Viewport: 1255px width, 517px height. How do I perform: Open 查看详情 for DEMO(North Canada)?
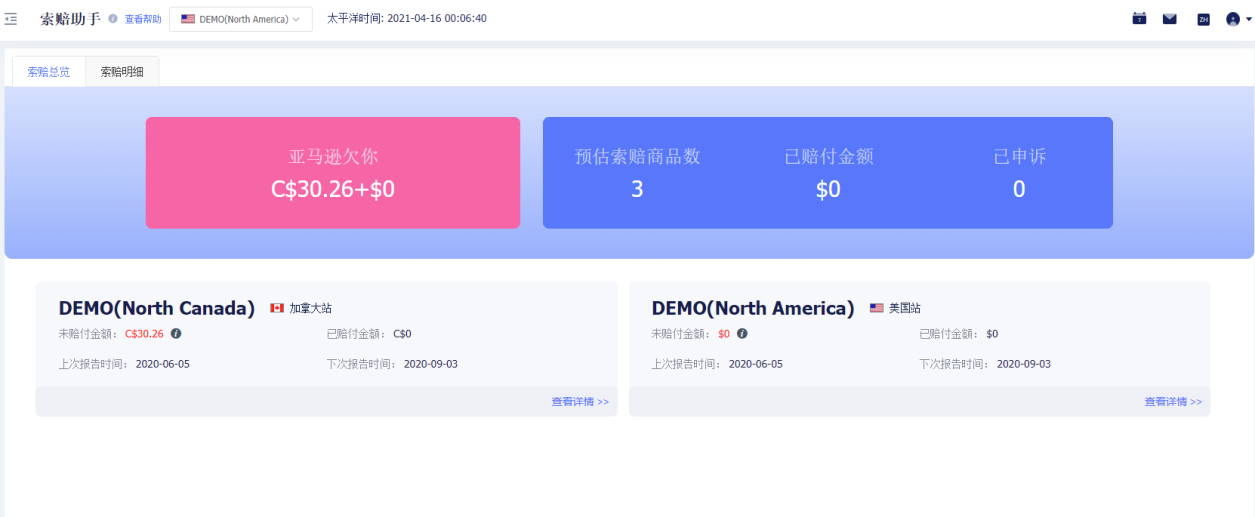tap(580, 402)
